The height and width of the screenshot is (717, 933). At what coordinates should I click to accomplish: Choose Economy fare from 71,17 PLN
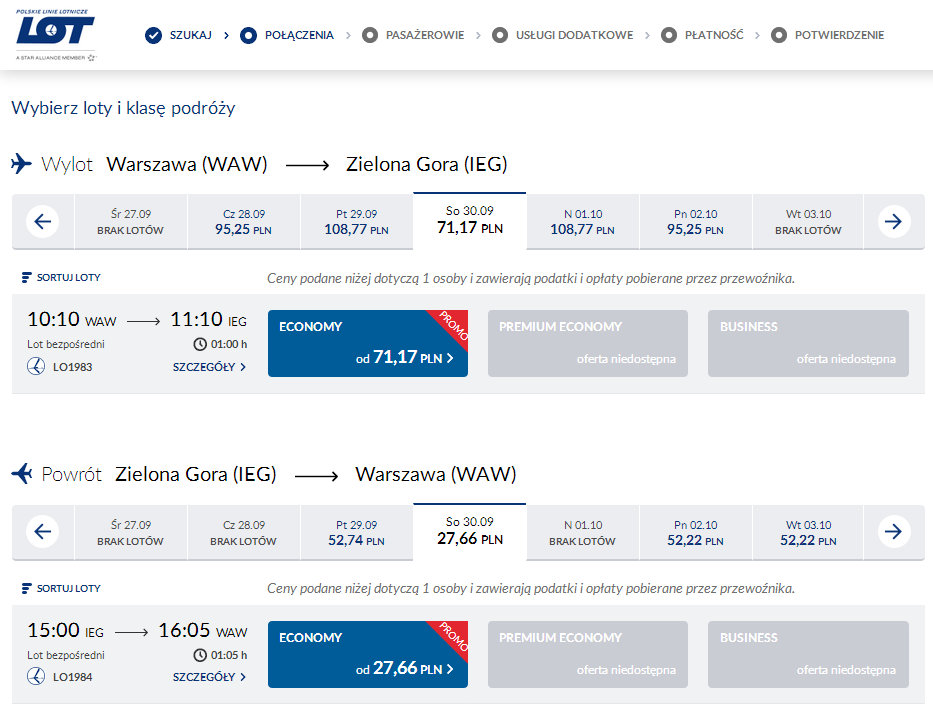pos(368,343)
